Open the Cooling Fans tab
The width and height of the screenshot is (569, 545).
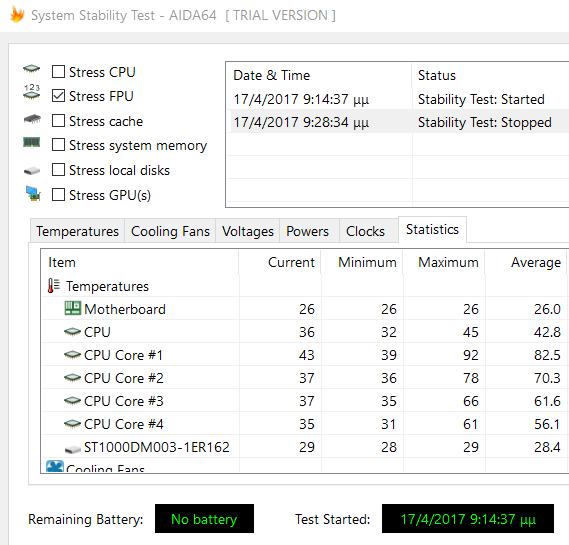pos(170,231)
